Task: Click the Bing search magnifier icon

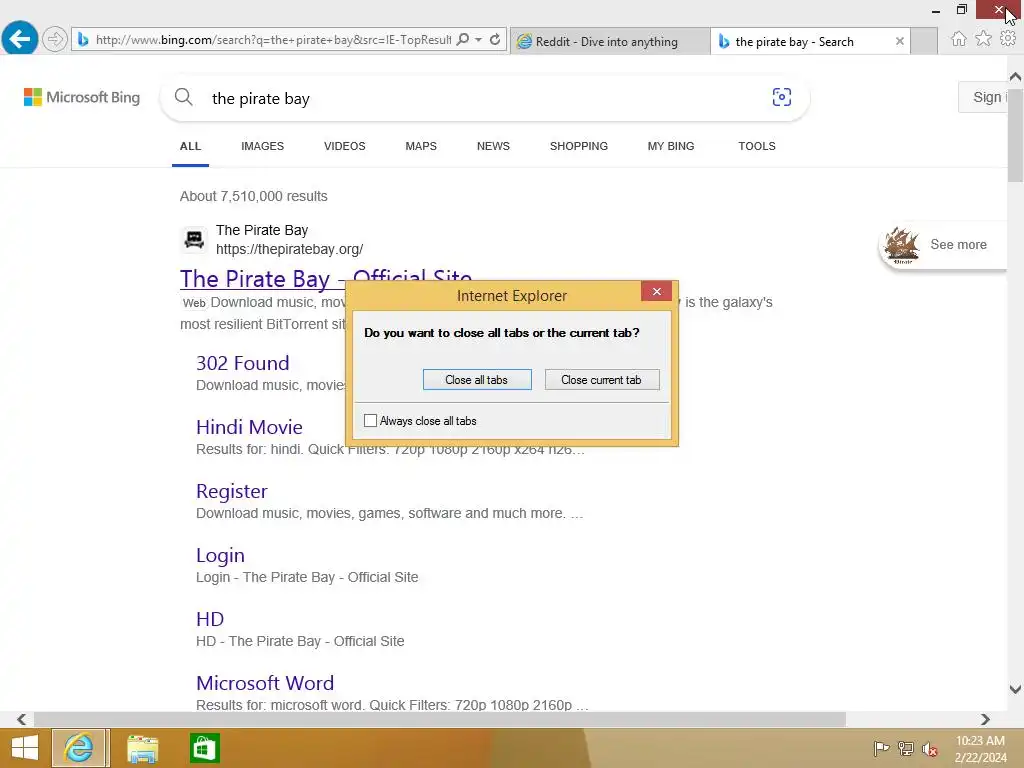Action: (x=184, y=97)
